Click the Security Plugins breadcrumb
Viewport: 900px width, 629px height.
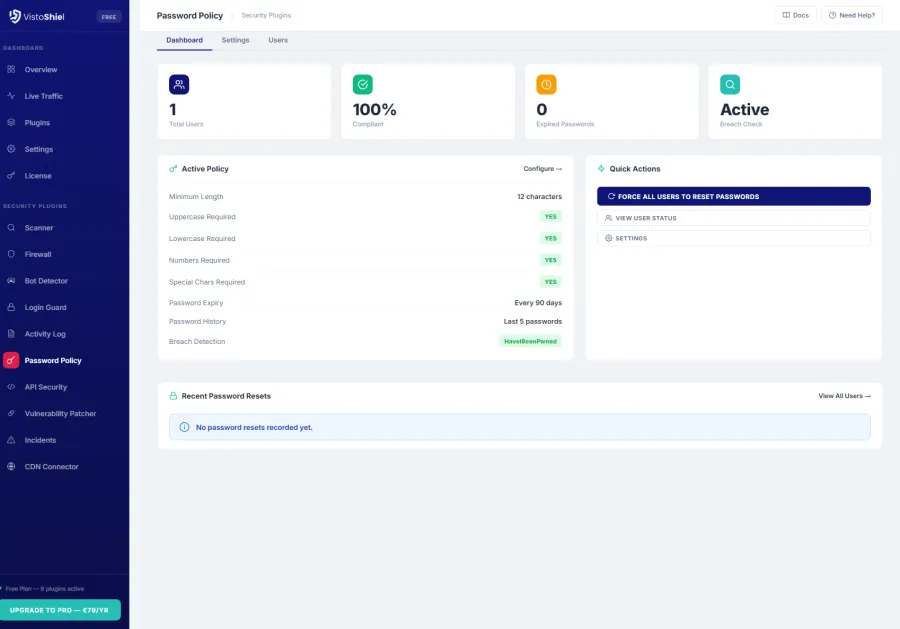coord(266,15)
